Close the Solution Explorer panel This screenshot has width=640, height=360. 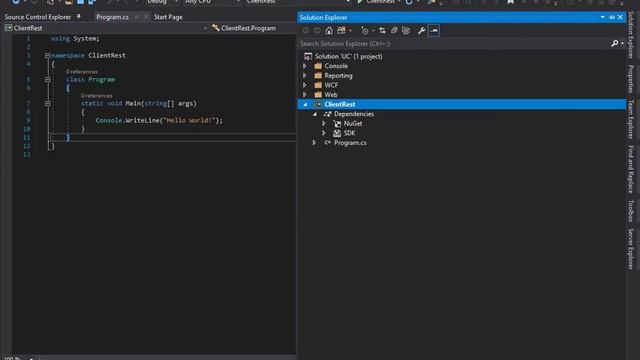pos(620,17)
